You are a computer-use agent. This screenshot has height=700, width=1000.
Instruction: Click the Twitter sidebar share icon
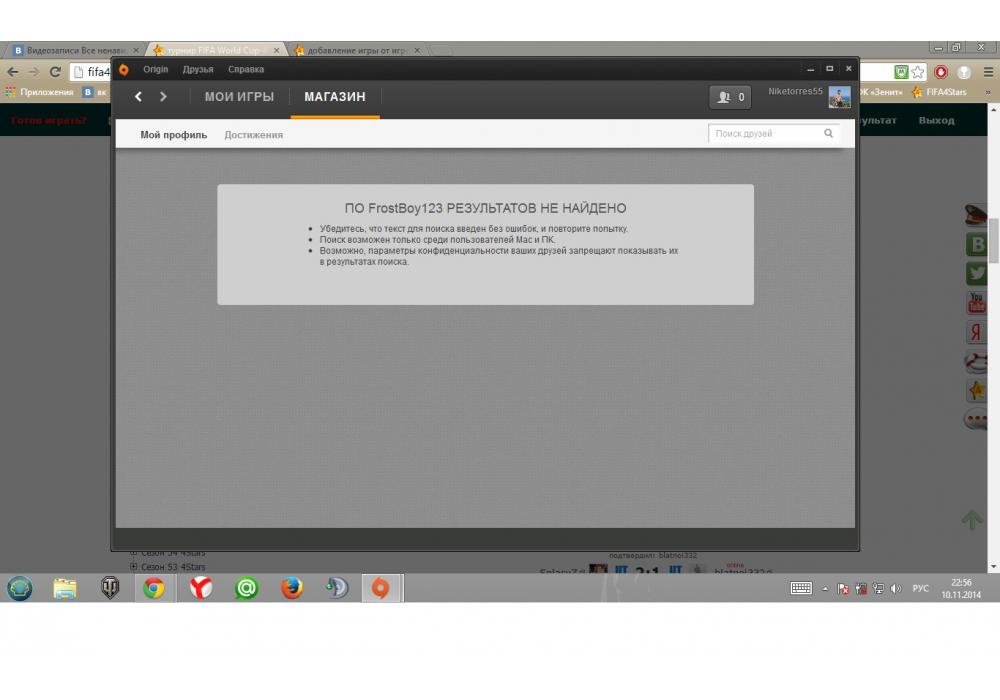(976, 274)
